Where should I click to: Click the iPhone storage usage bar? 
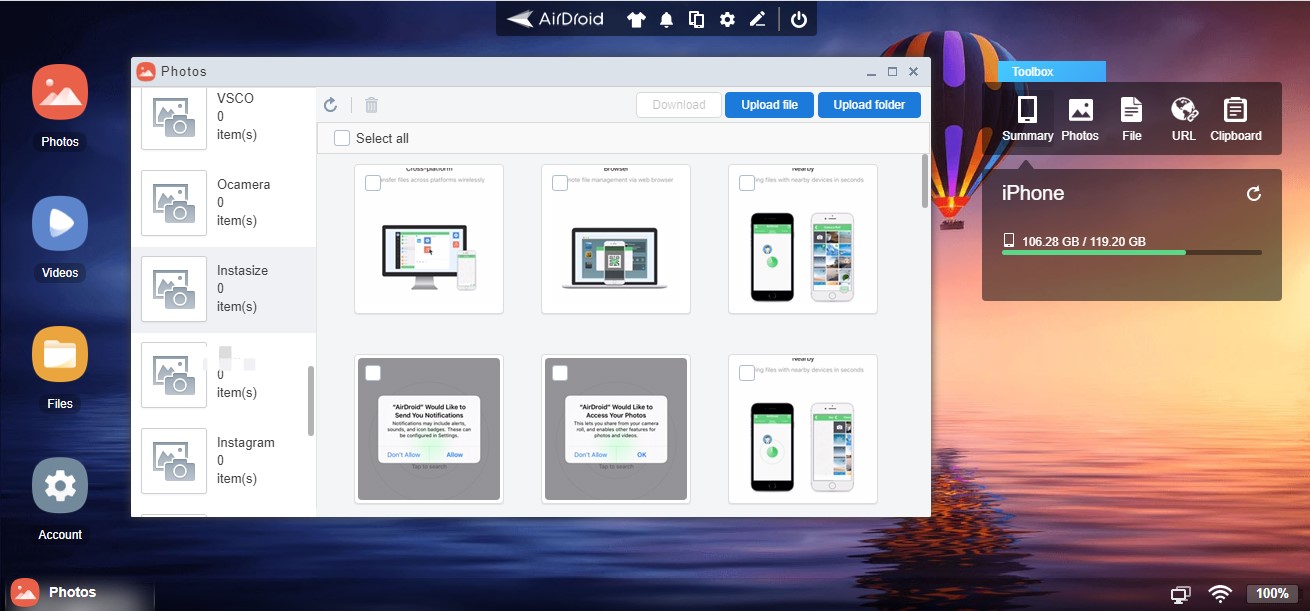pos(1132,253)
